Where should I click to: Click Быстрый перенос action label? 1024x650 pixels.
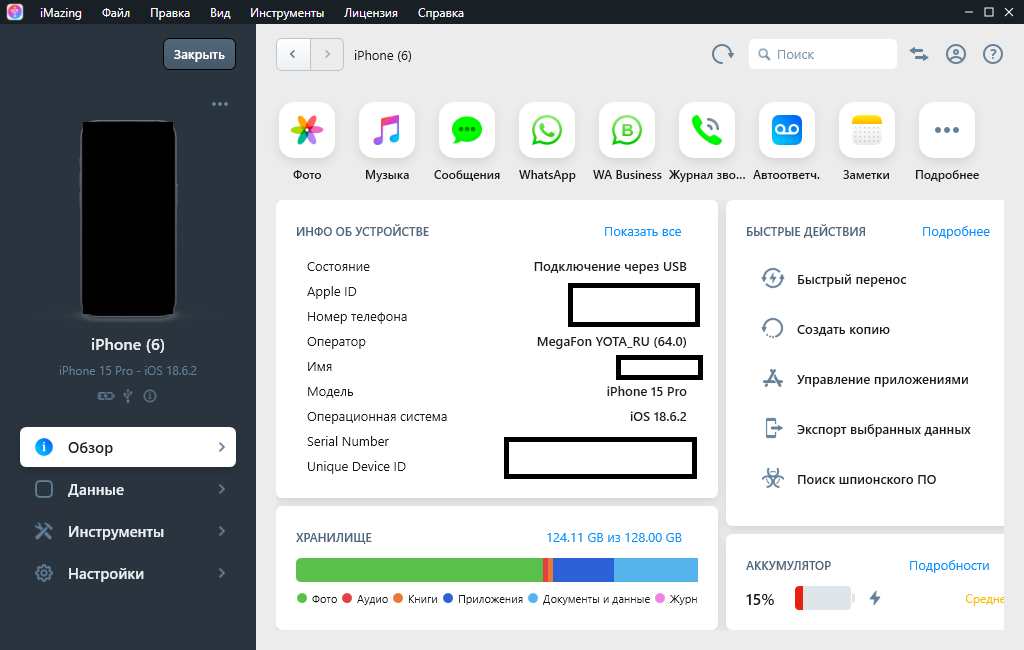tap(852, 279)
